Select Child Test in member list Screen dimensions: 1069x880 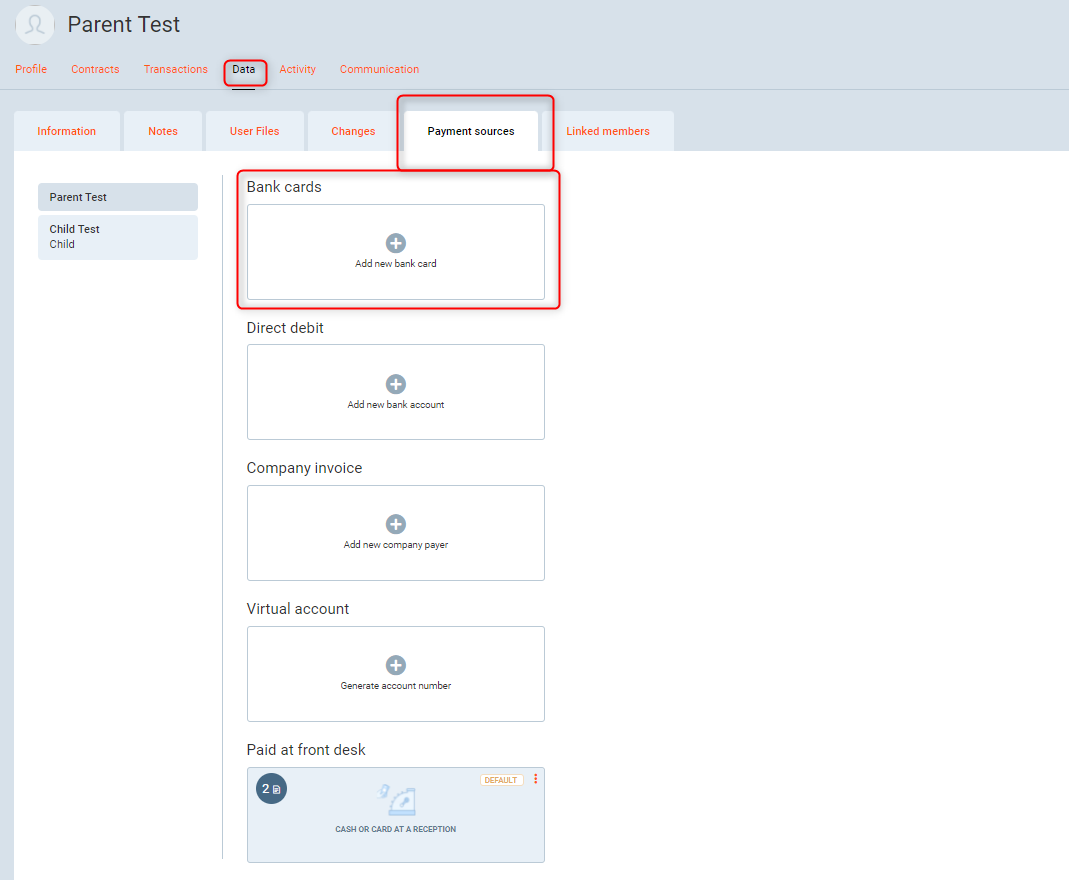click(x=117, y=237)
